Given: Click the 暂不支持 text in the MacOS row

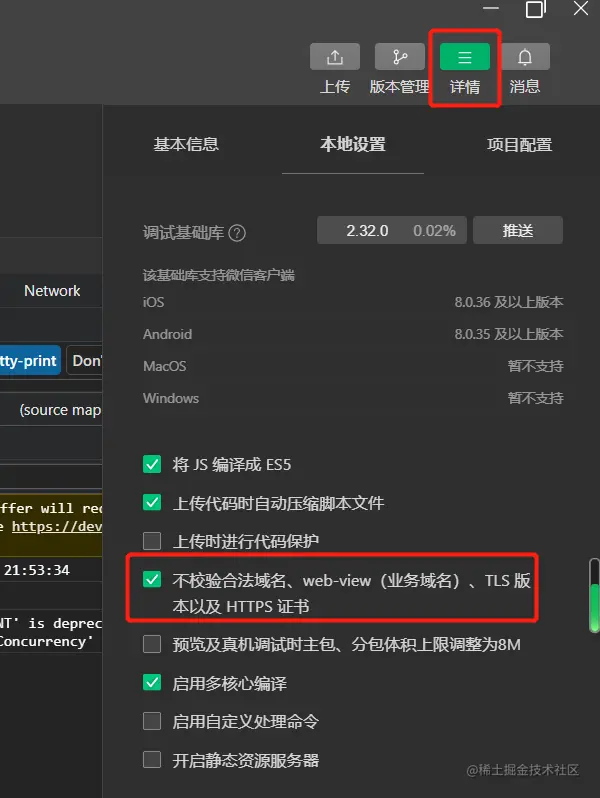Looking at the screenshot, I should [x=535, y=366].
